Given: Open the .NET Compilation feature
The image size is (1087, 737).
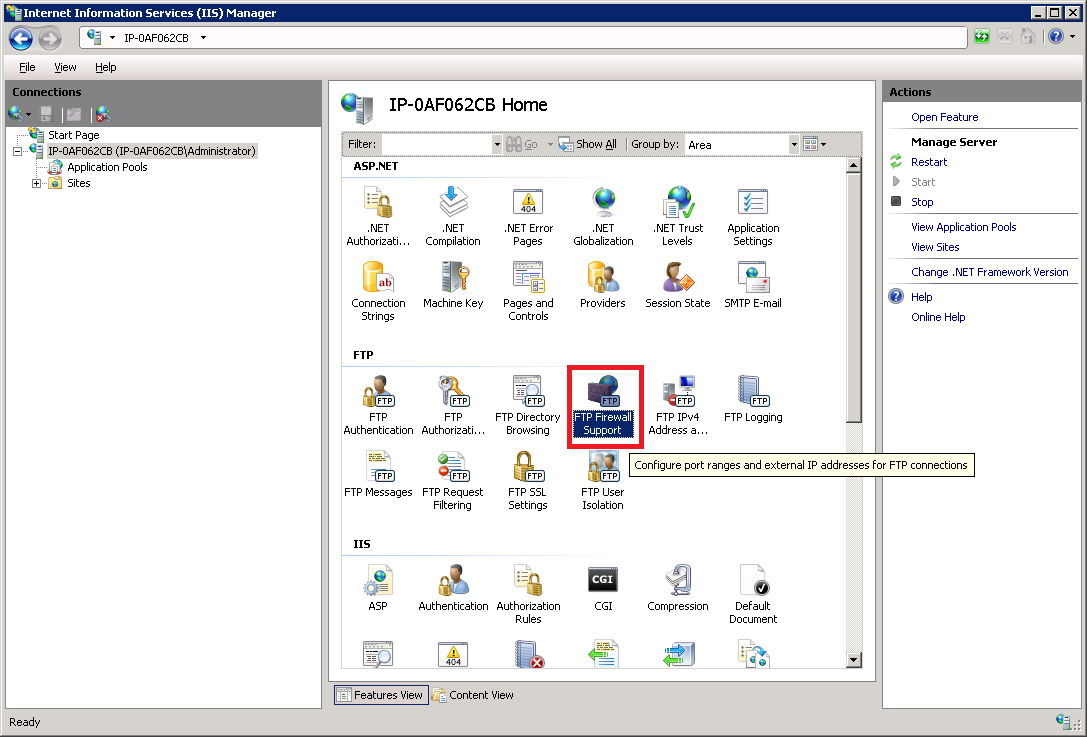Looking at the screenshot, I should coord(453,216).
